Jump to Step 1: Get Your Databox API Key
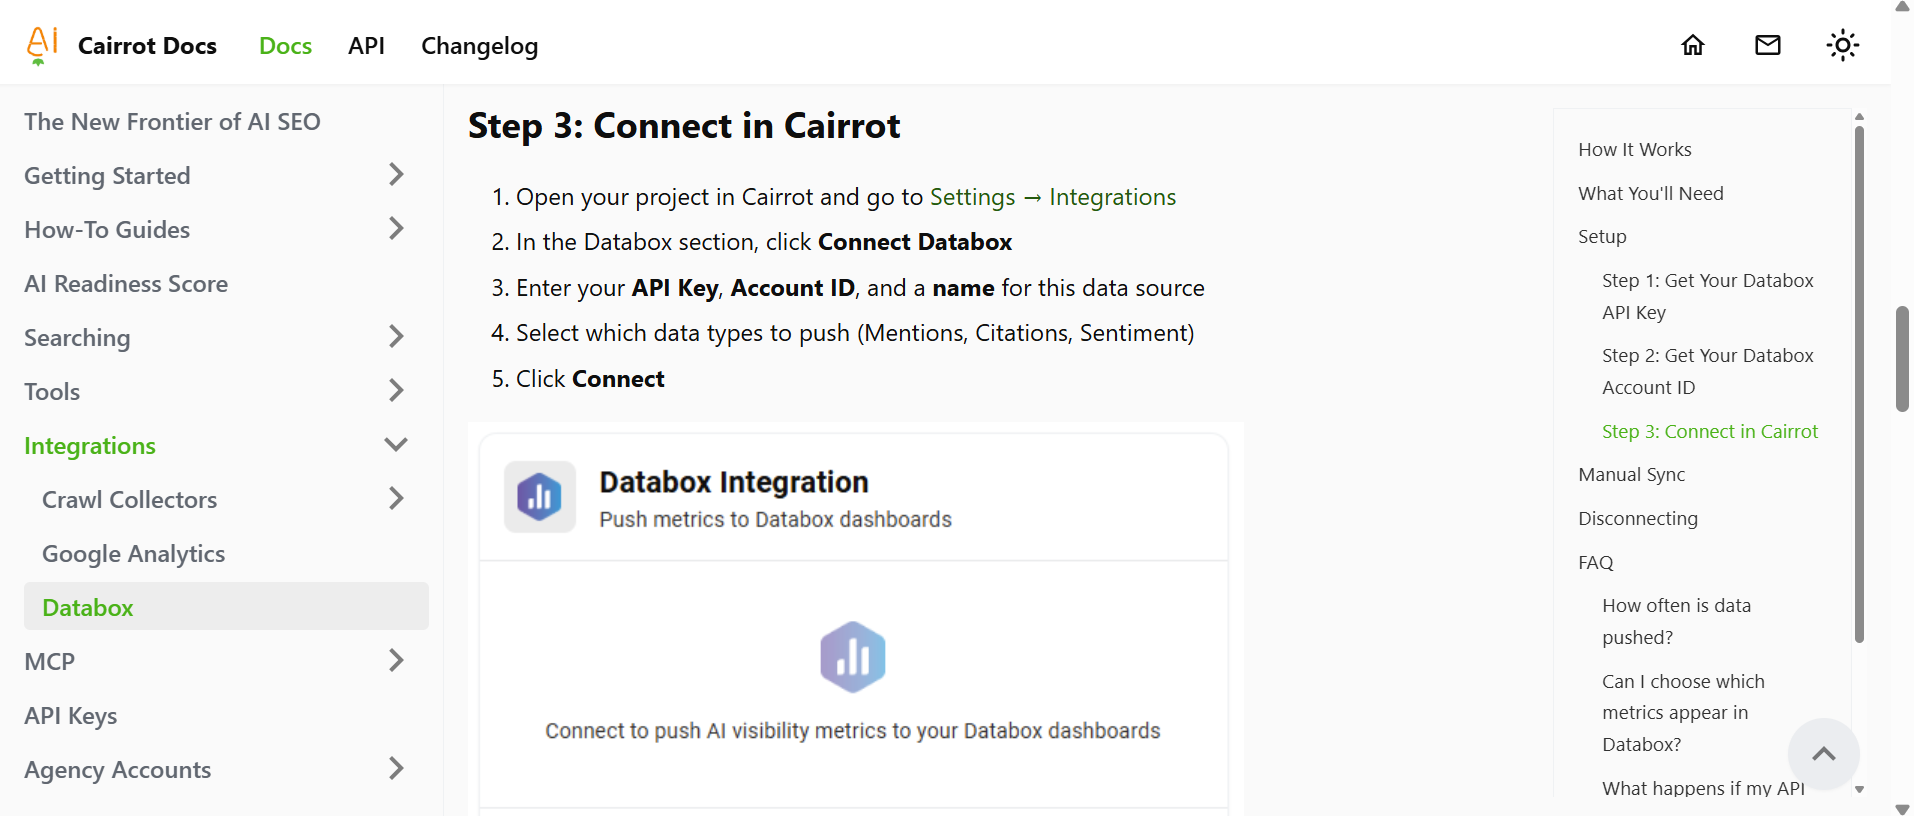This screenshot has width=1914, height=816. (x=1708, y=297)
